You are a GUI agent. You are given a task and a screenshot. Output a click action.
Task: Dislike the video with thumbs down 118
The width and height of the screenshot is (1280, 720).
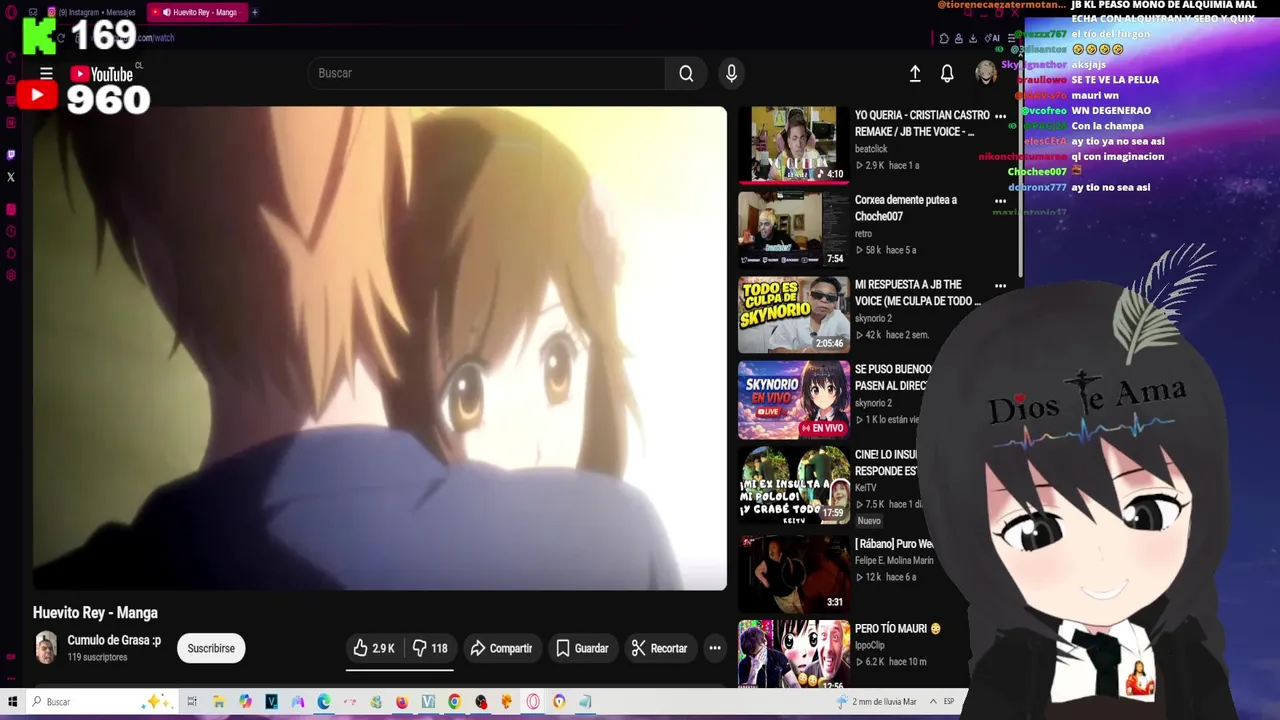[x=430, y=648]
